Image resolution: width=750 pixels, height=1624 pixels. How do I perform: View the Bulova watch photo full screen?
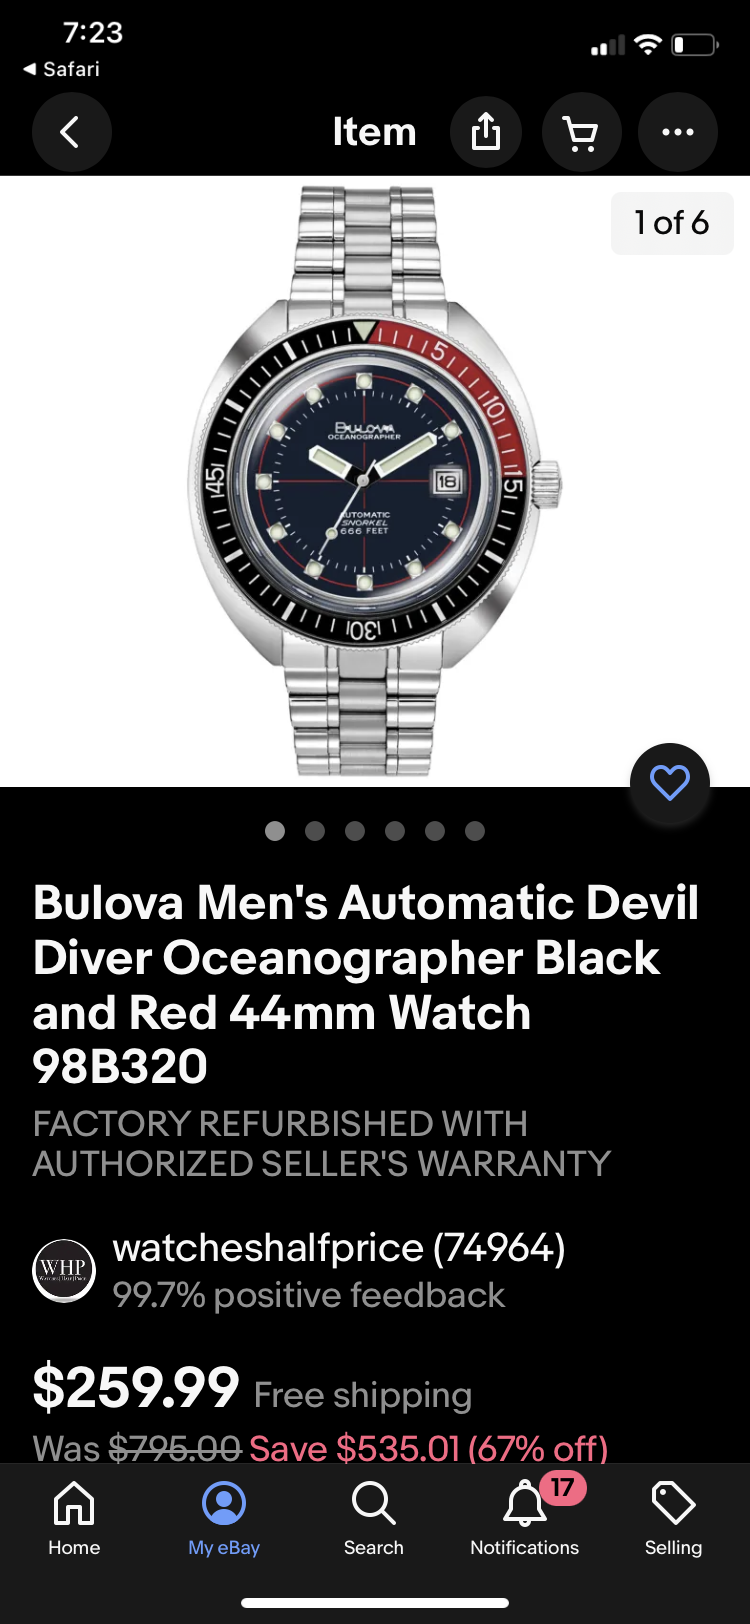[x=375, y=481]
